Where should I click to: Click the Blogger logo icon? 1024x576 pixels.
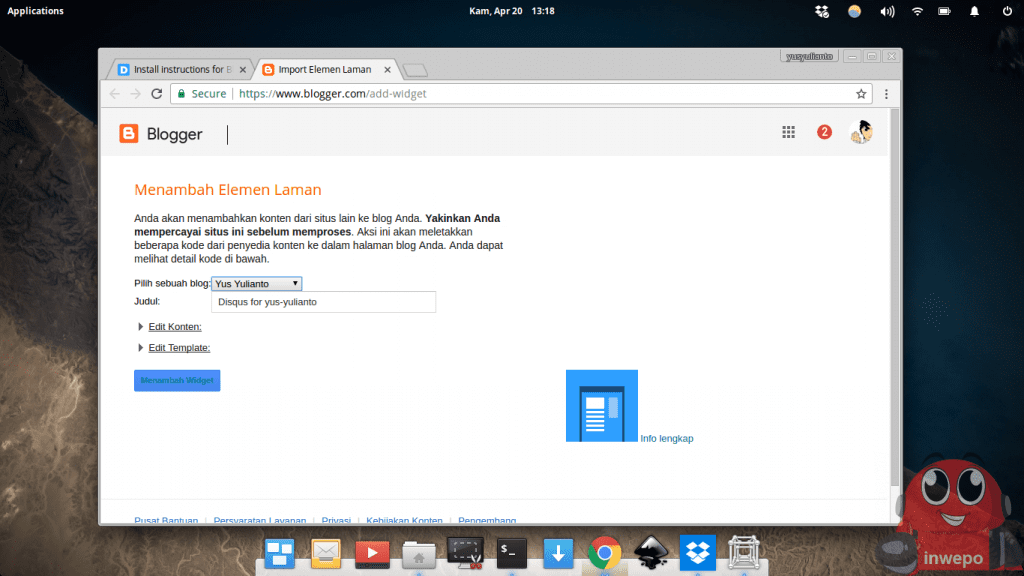129,134
